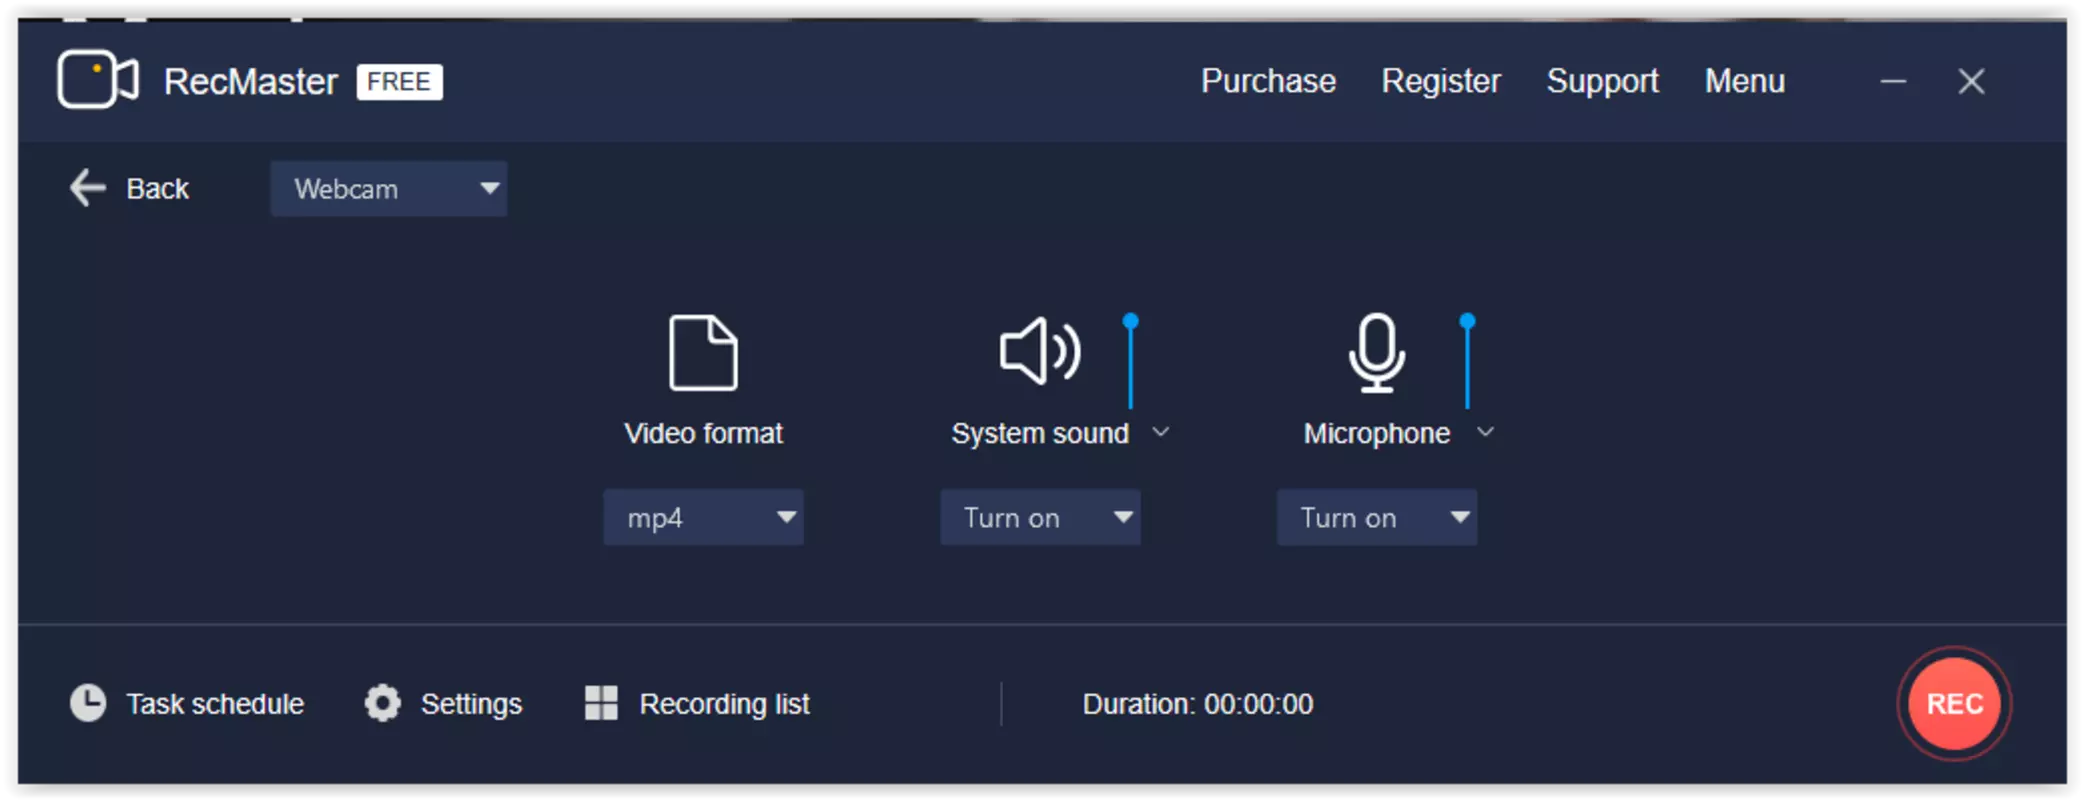This screenshot has width=2083, height=800.
Task: Click the Settings gear icon
Action: pyautogui.click(x=382, y=703)
